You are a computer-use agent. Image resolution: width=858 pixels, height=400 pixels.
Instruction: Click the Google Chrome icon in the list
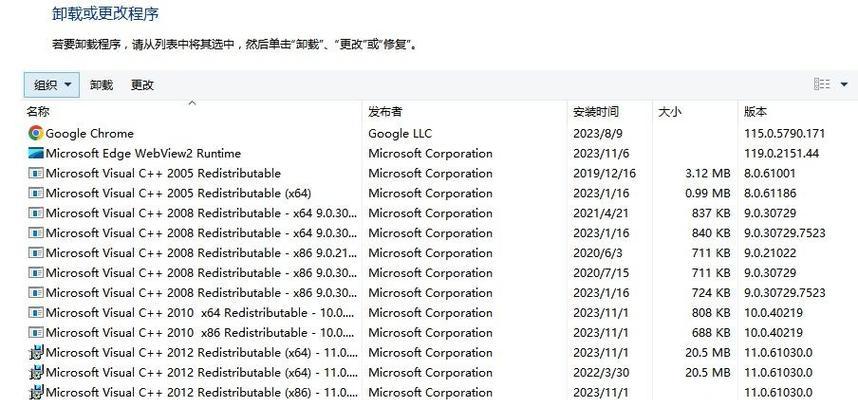[36, 133]
